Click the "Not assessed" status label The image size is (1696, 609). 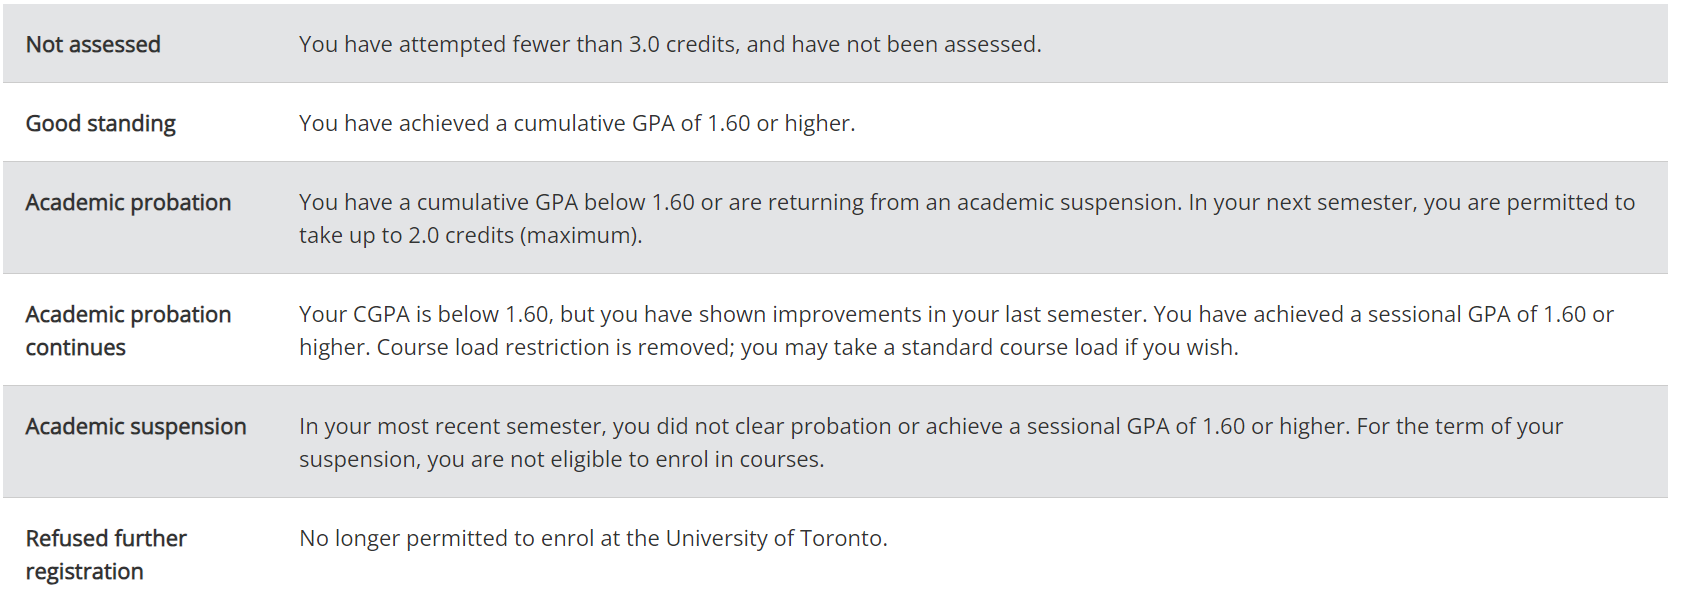pos(93,45)
